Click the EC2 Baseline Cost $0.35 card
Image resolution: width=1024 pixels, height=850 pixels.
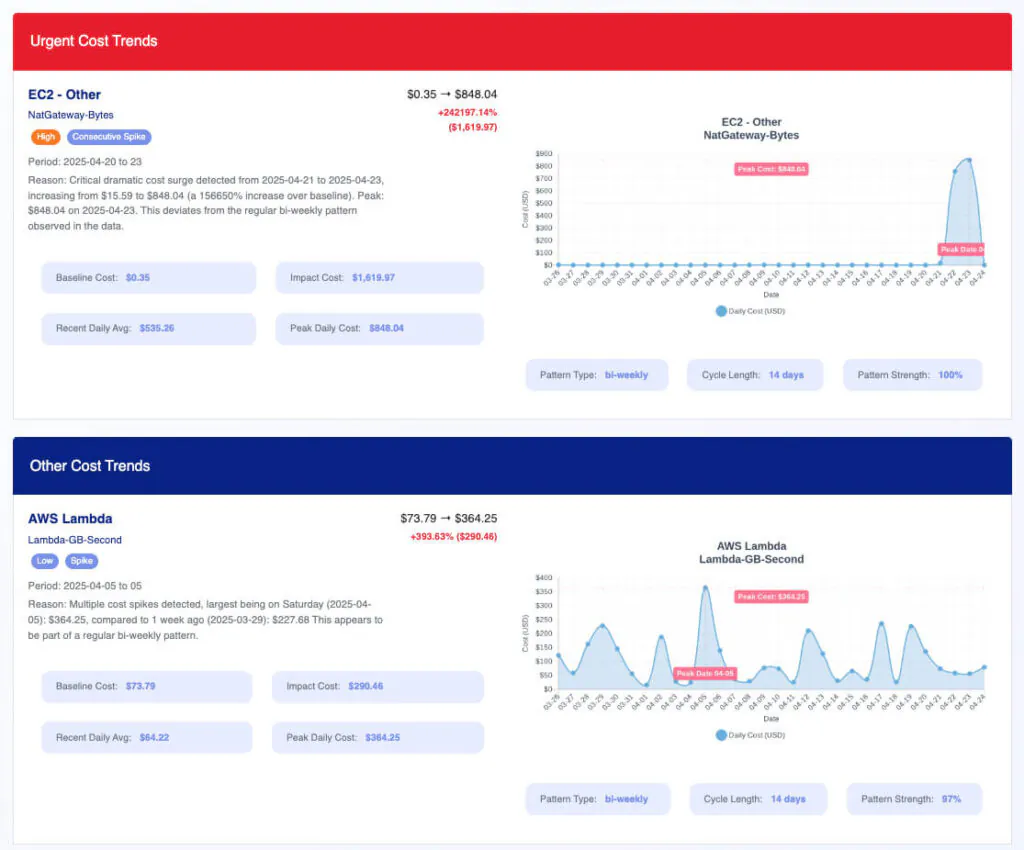click(x=148, y=277)
